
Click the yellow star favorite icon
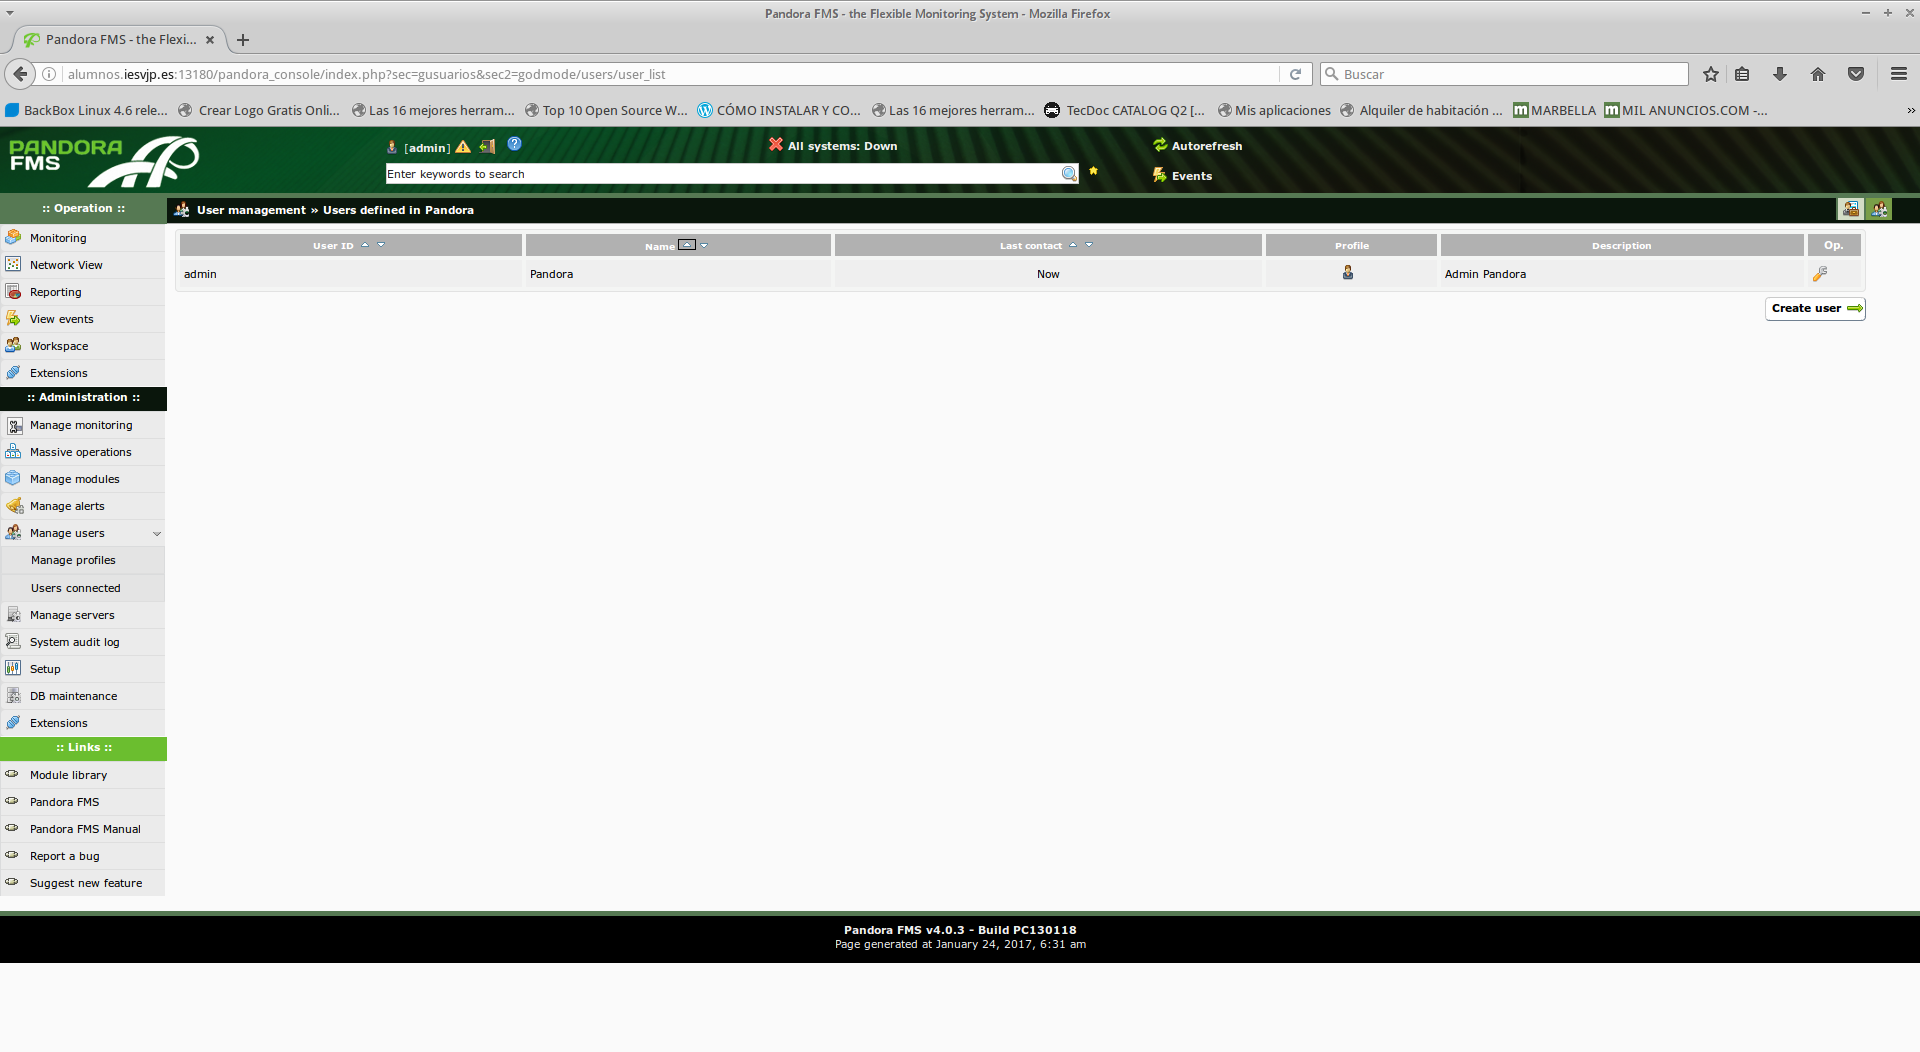click(1093, 171)
